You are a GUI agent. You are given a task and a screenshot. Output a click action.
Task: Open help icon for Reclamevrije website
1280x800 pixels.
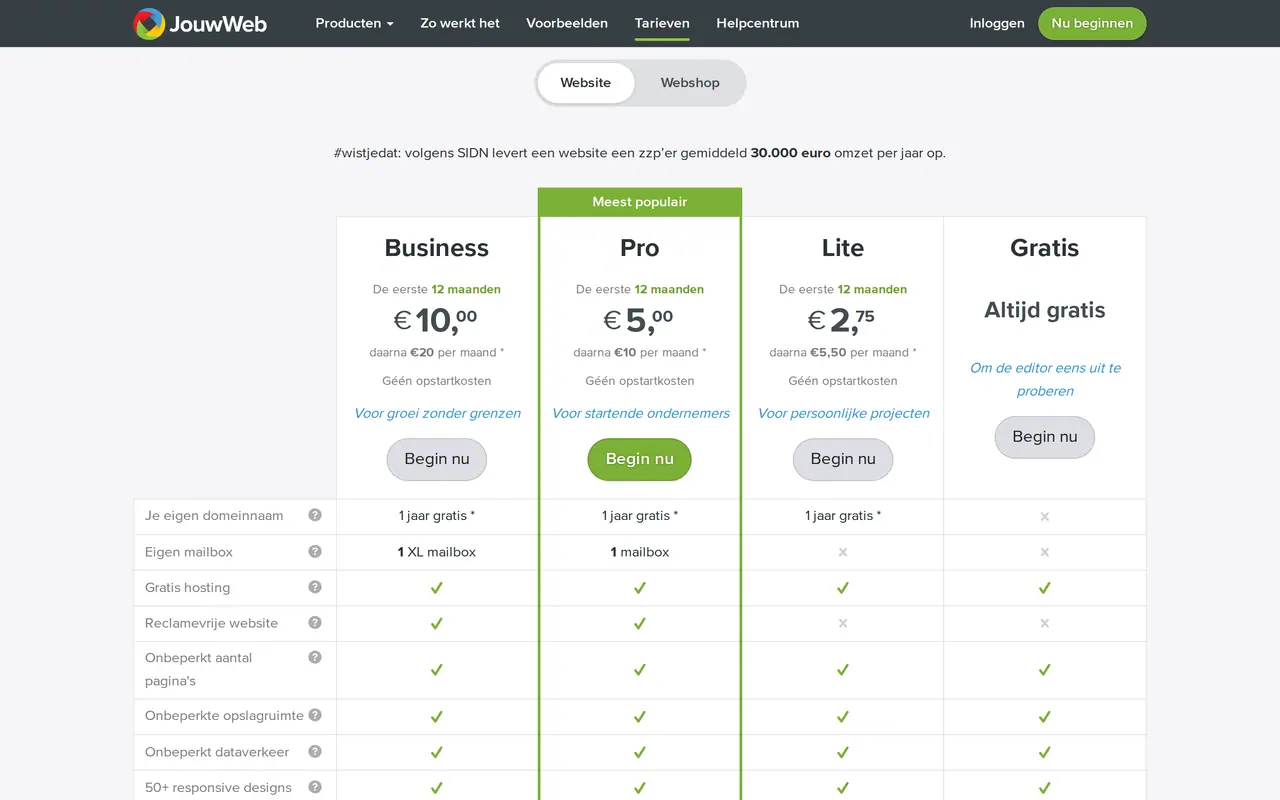pos(315,623)
